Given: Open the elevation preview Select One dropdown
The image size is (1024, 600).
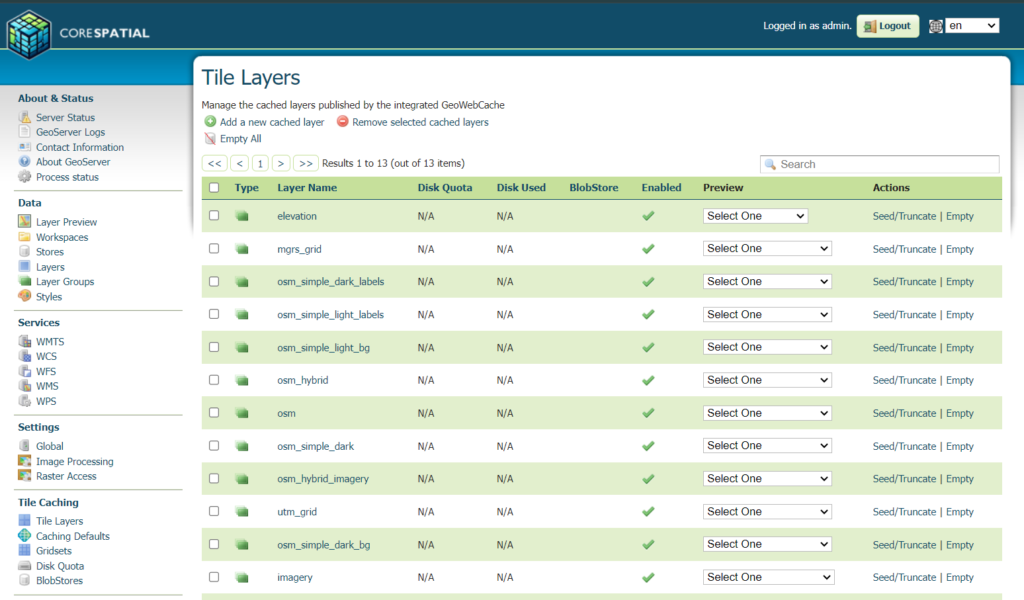Looking at the screenshot, I should click(756, 216).
